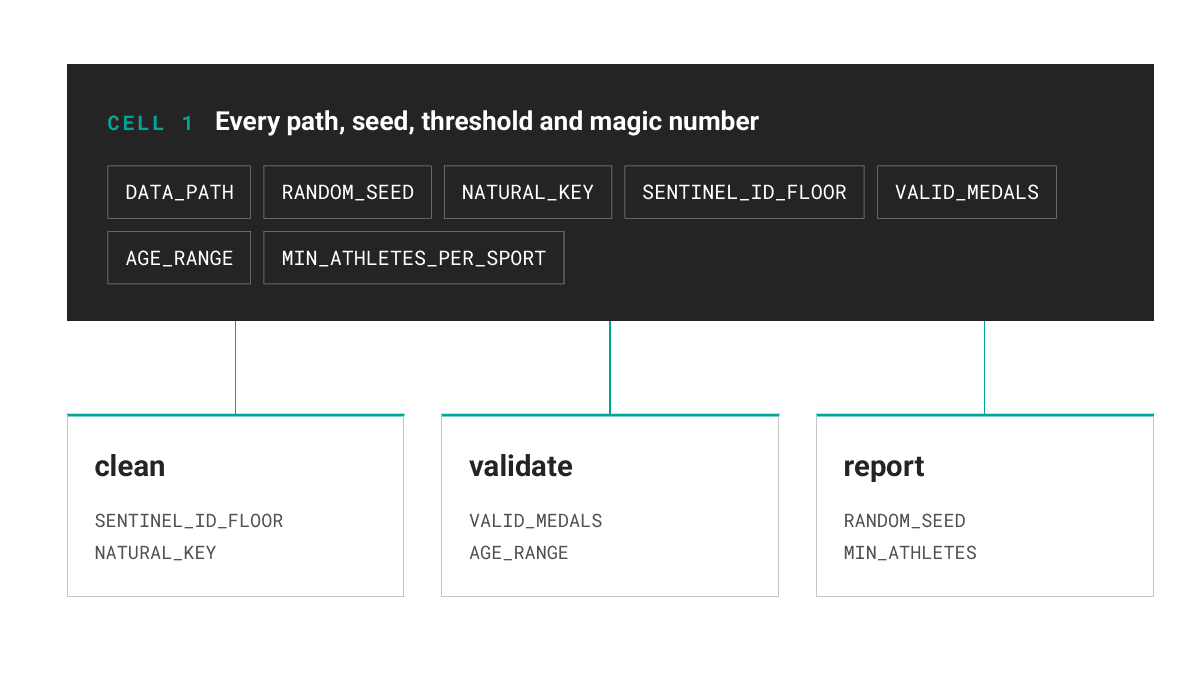Click RANDOM_SEED inside the report card

point(905,521)
